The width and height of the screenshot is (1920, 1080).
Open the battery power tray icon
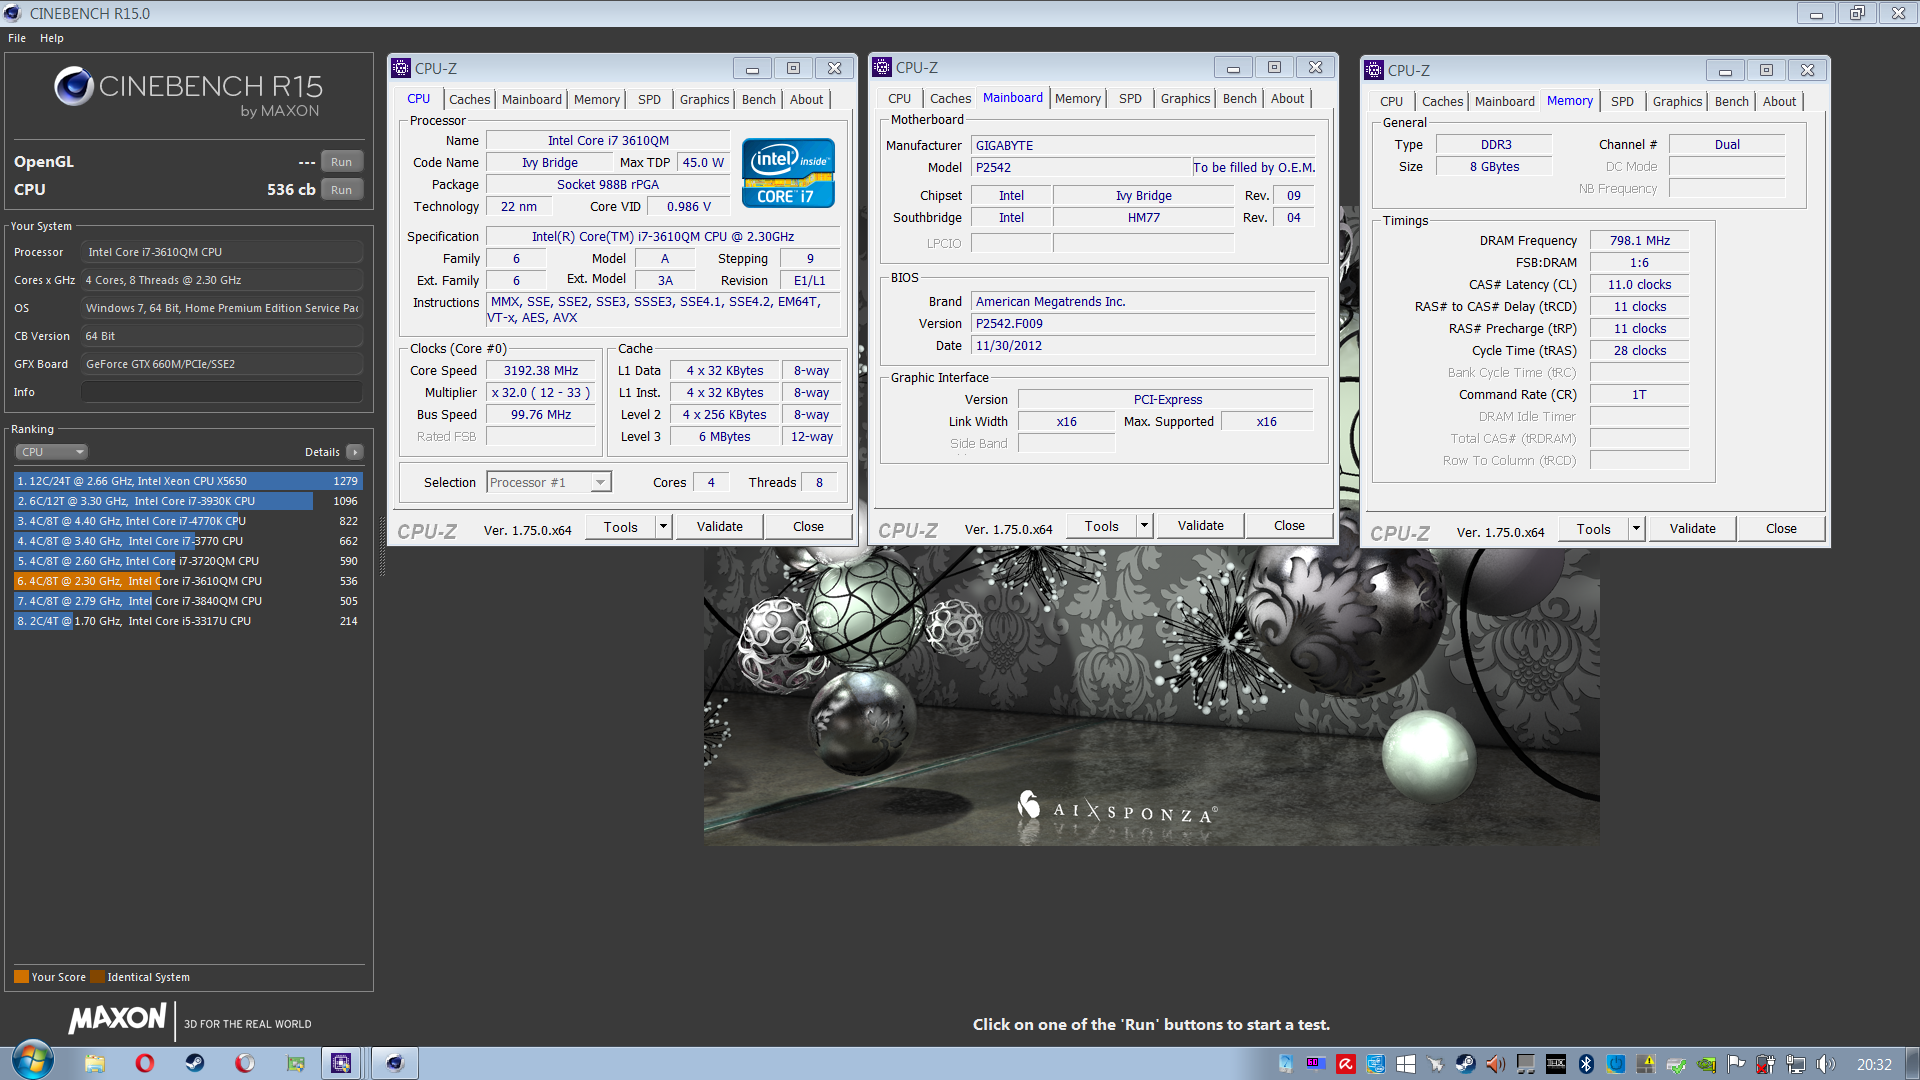tap(1766, 1064)
